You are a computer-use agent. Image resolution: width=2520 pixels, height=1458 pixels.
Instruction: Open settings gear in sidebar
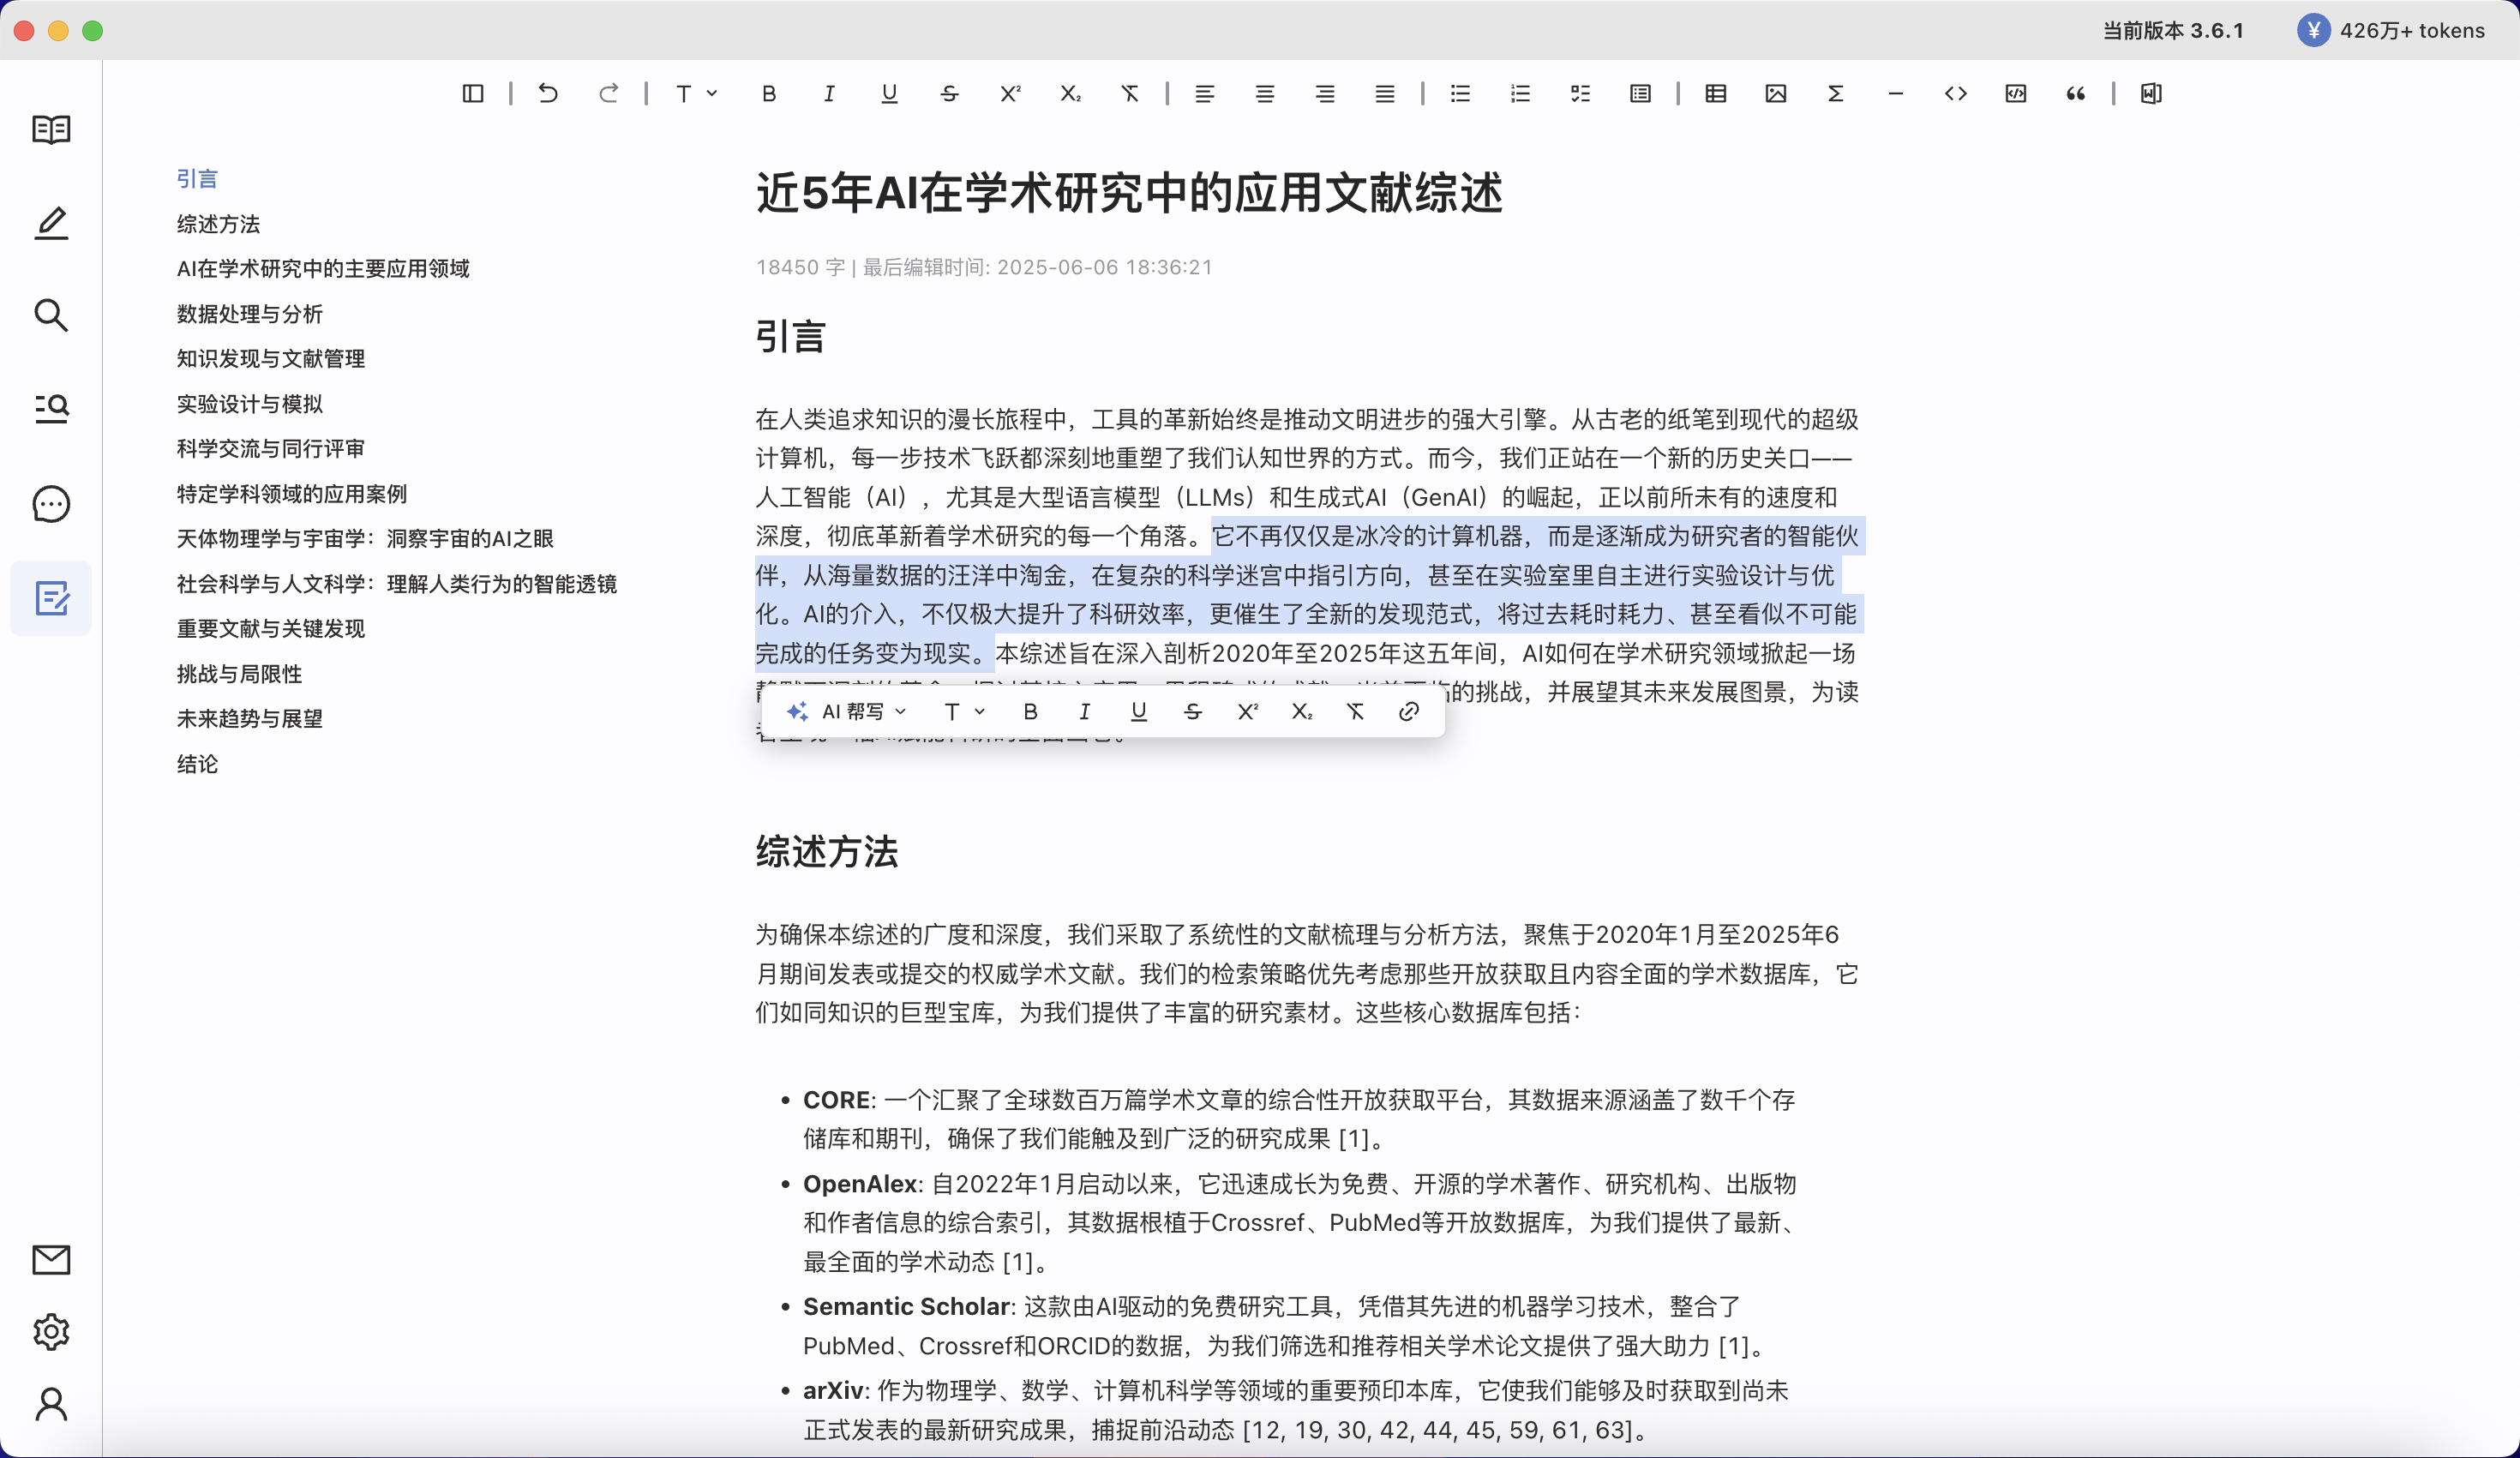tap(51, 1332)
